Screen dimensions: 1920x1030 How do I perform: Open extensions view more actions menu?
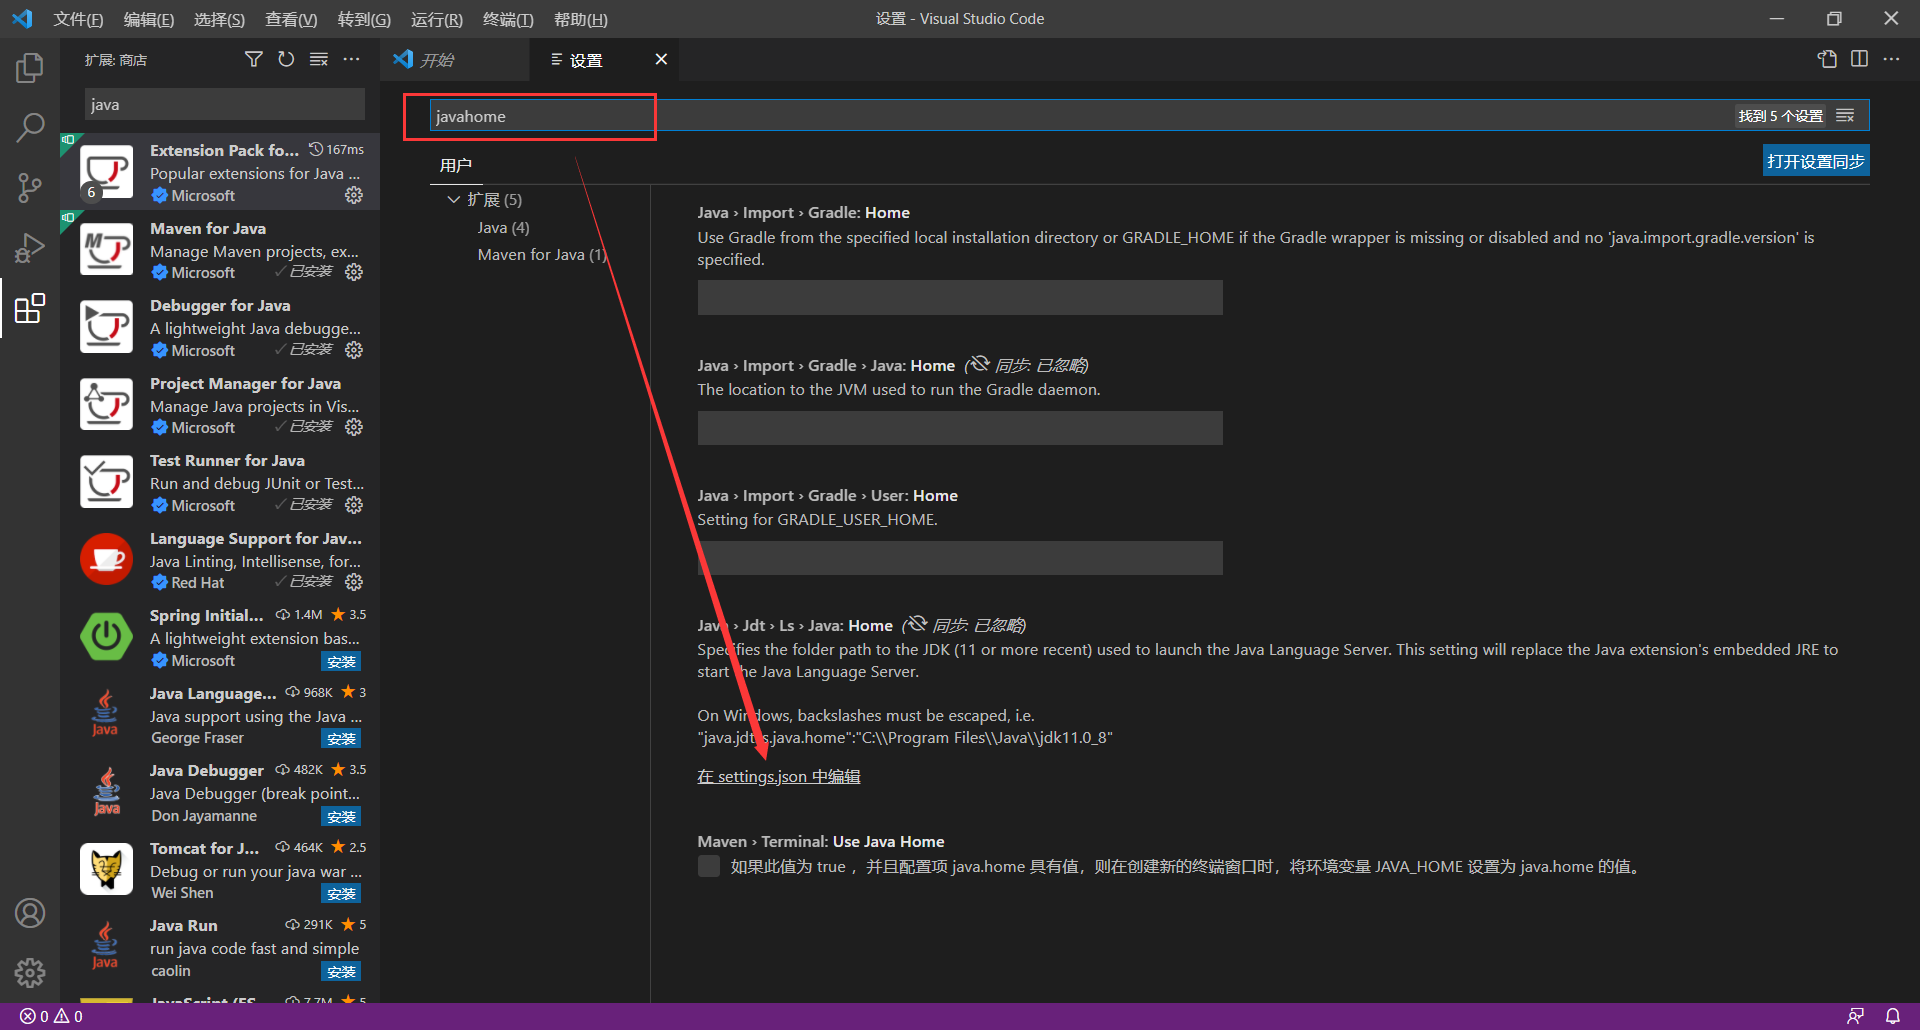pyautogui.click(x=351, y=60)
